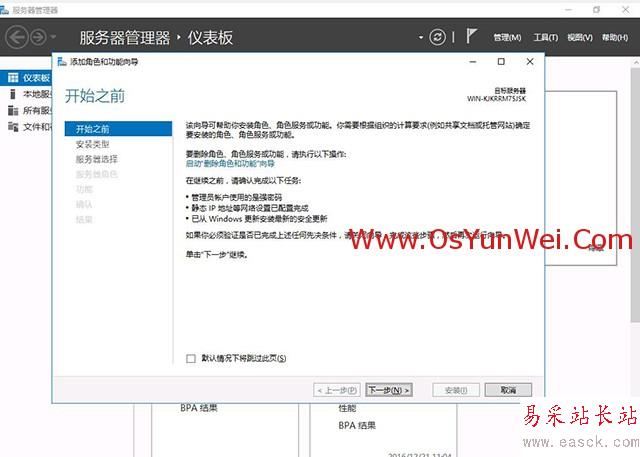Open notifications via the flag icon
Image resolution: width=640 pixels, height=457 pixels.
point(471,36)
